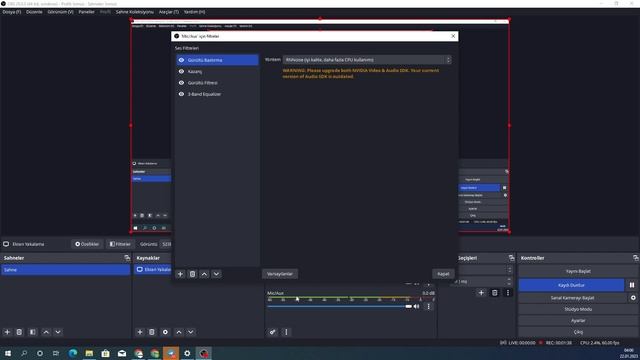640x360 pixels.
Task: Click the Çıkış exit button
Action: click(x=578, y=332)
